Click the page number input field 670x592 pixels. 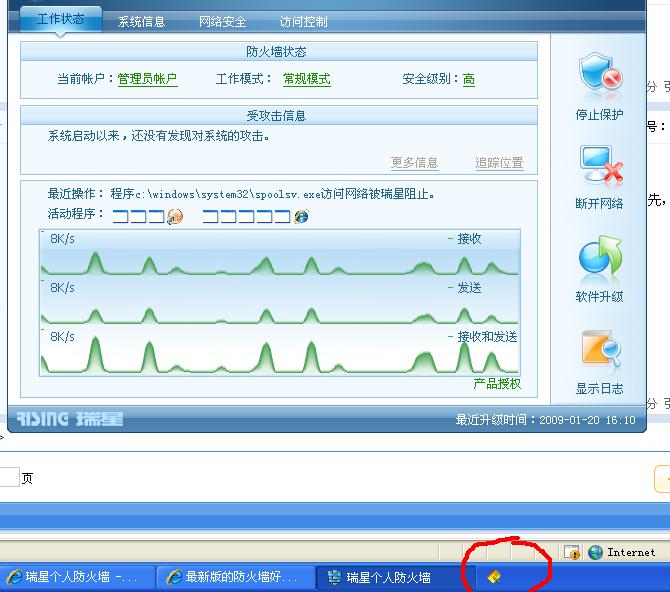coord(9,477)
